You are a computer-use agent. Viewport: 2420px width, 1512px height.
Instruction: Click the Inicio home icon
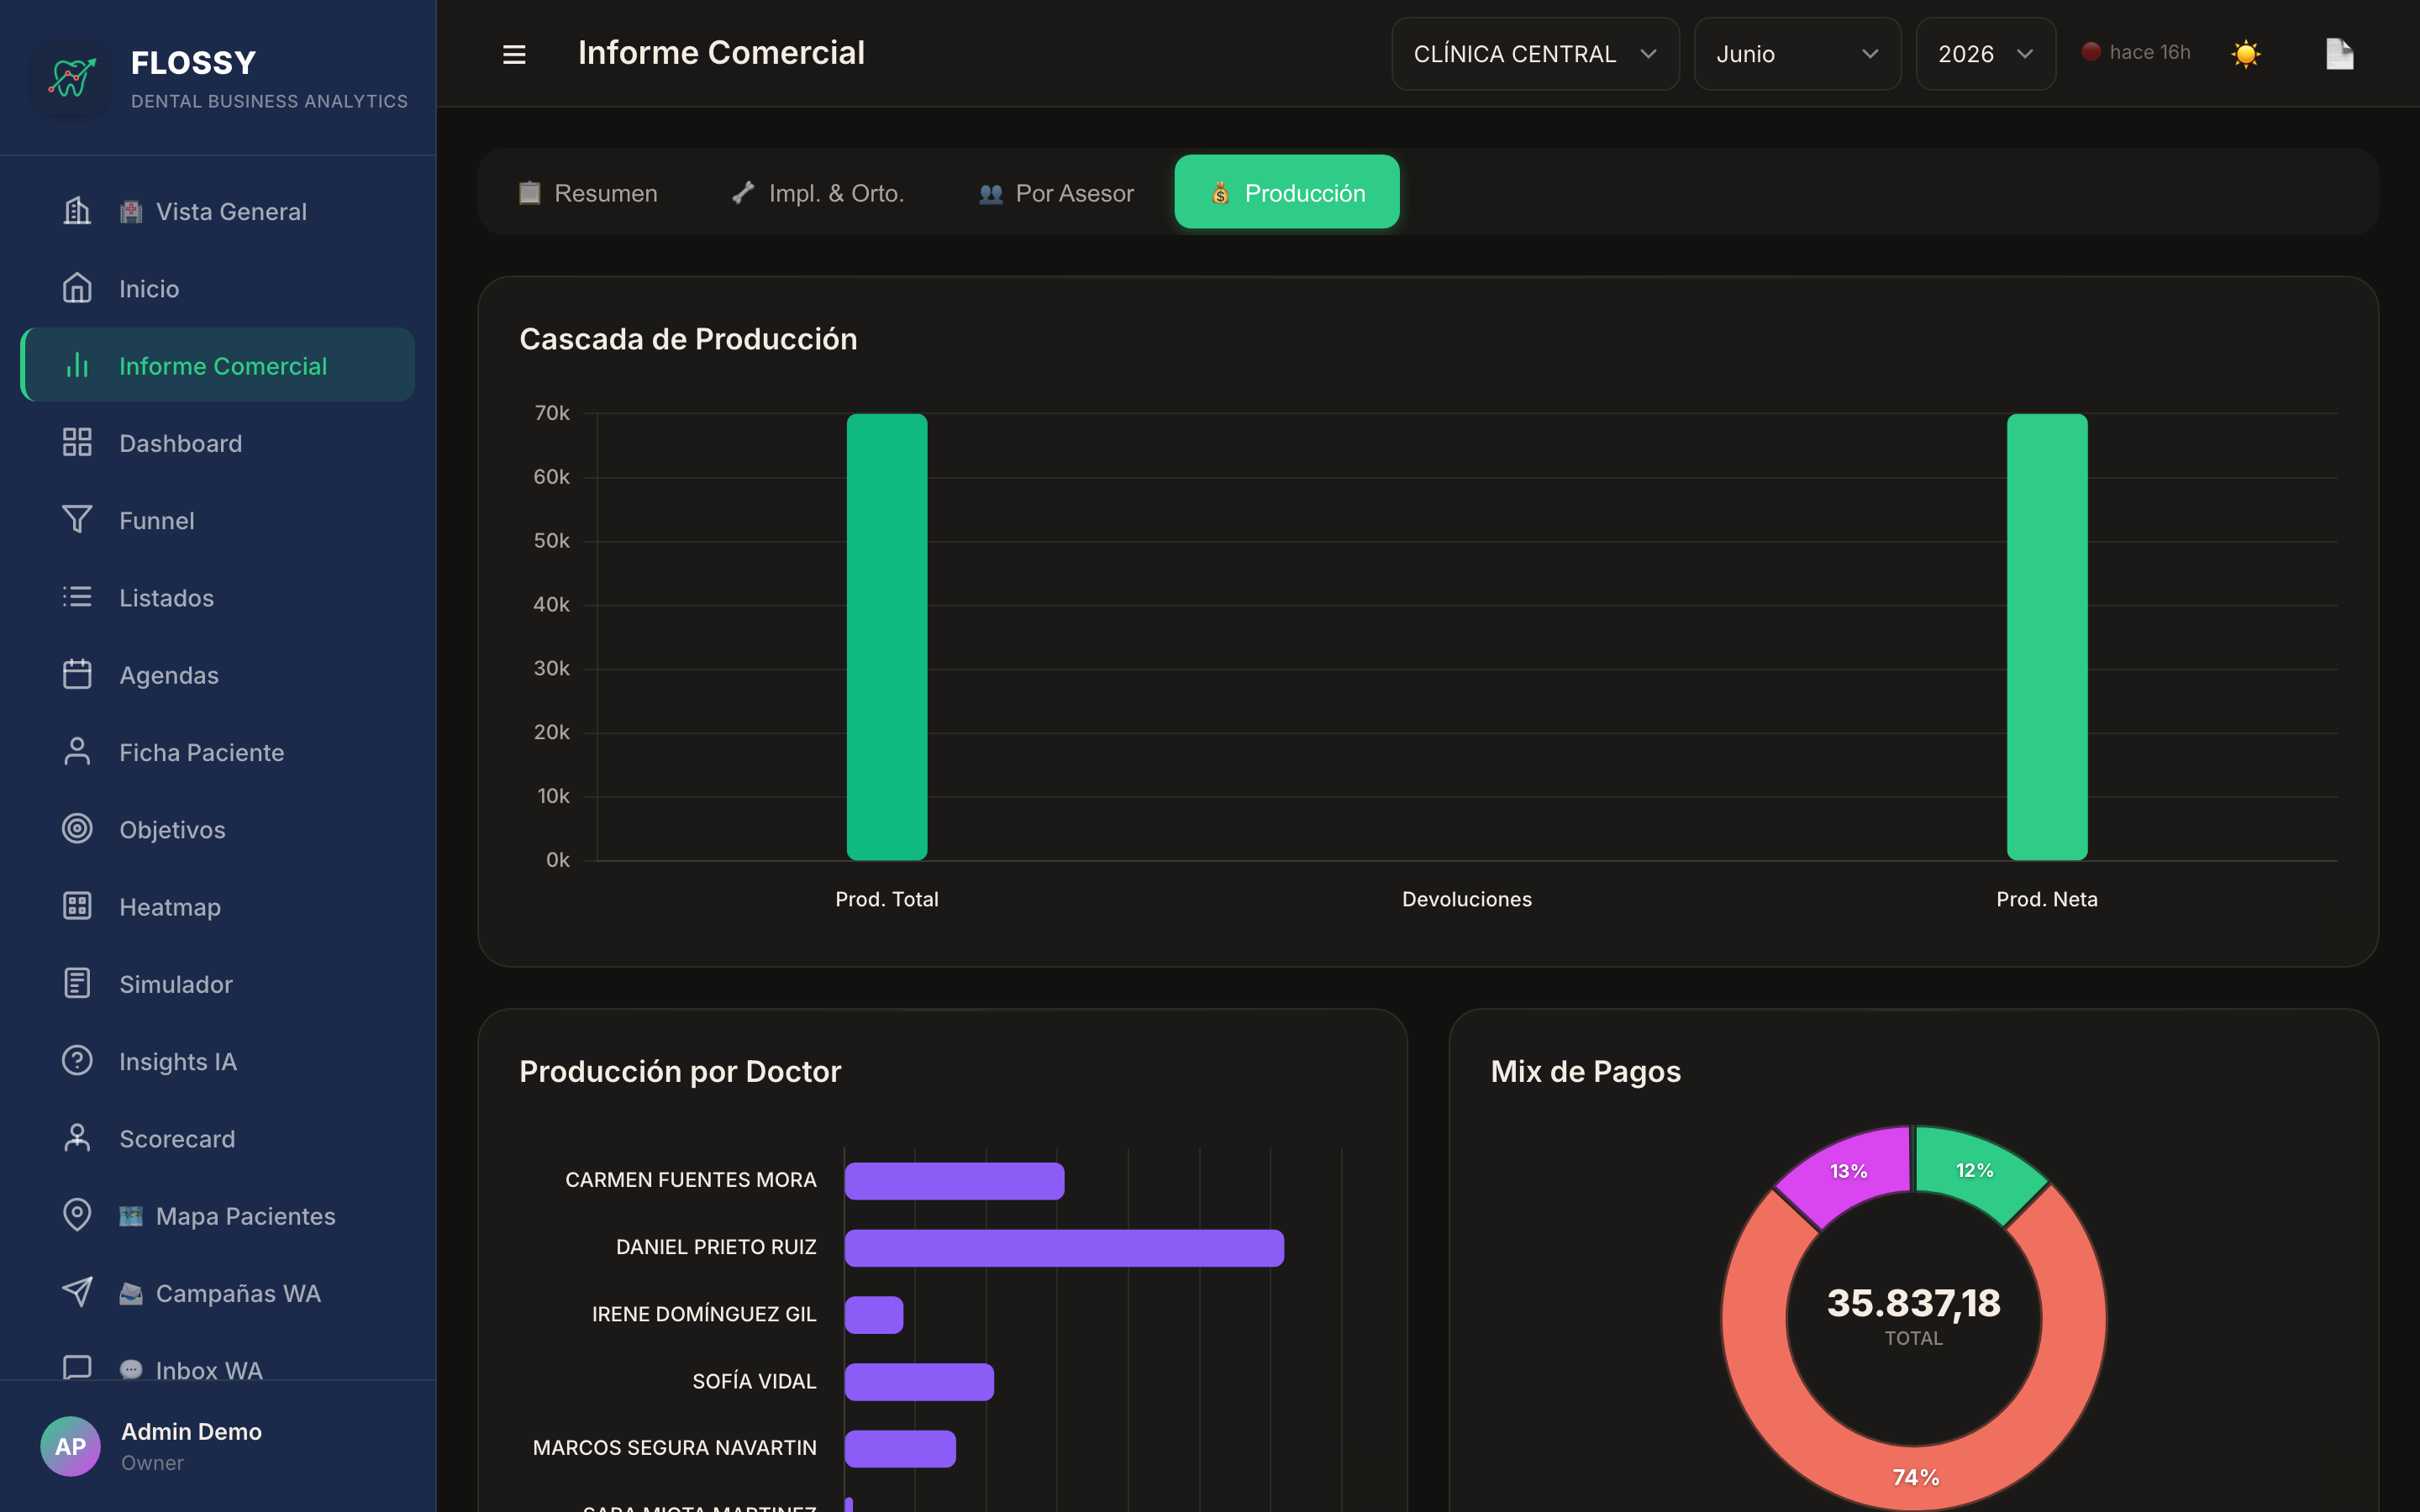pos(77,288)
